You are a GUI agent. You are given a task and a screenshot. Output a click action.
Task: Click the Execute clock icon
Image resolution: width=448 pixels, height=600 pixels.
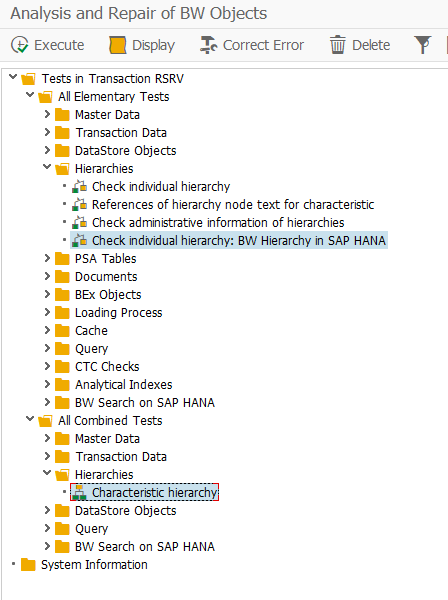coord(19,45)
